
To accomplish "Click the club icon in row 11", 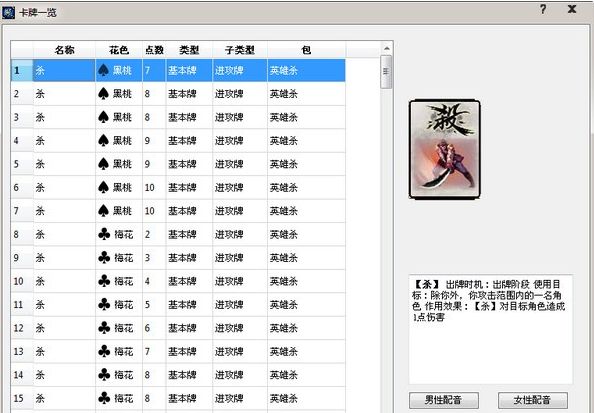I will click(x=104, y=305).
